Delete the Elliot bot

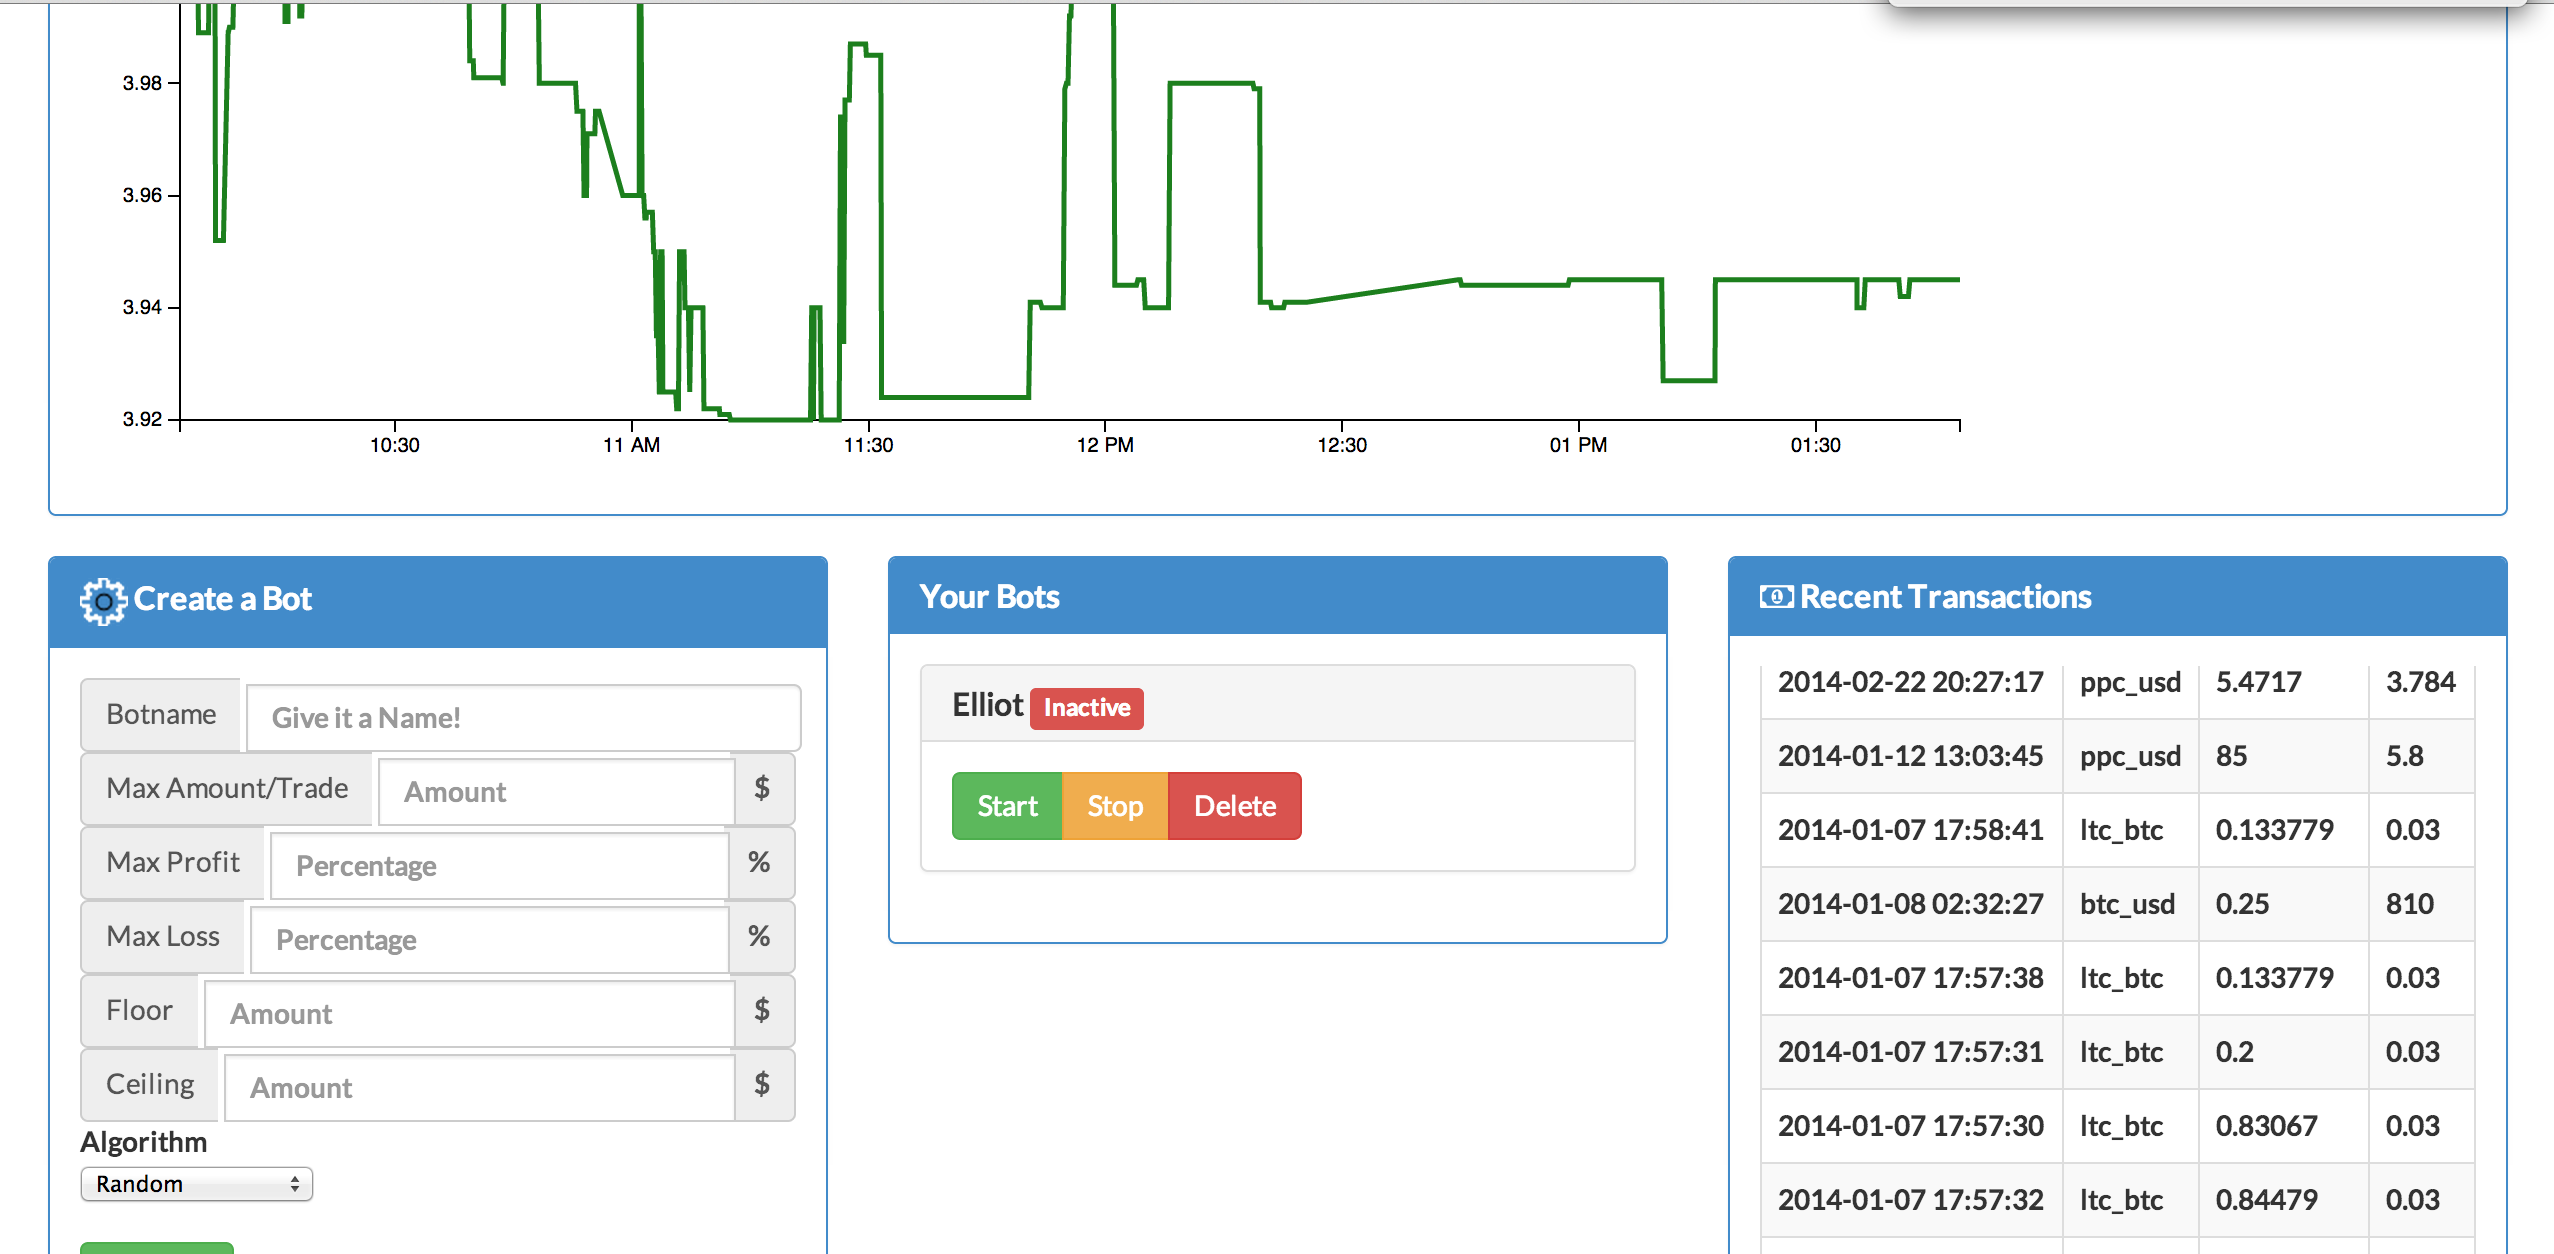point(1235,806)
